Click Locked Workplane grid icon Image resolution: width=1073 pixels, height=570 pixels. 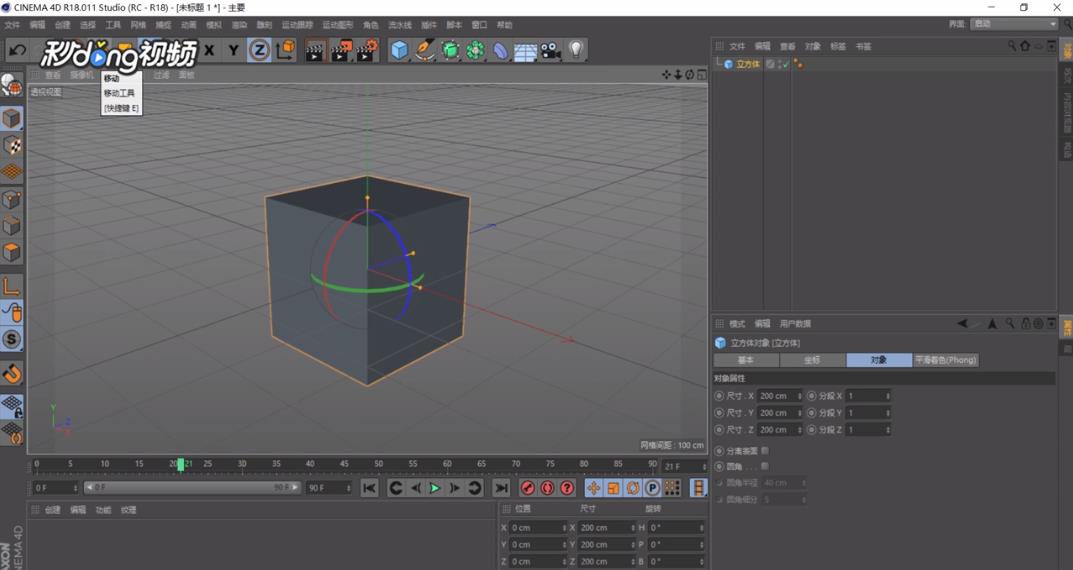pos(12,406)
